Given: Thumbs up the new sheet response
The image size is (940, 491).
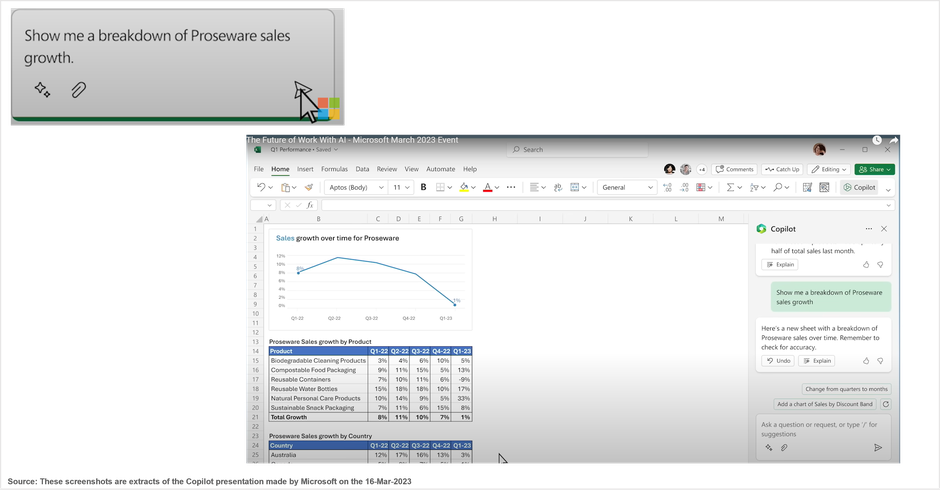Looking at the screenshot, I should coord(866,361).
